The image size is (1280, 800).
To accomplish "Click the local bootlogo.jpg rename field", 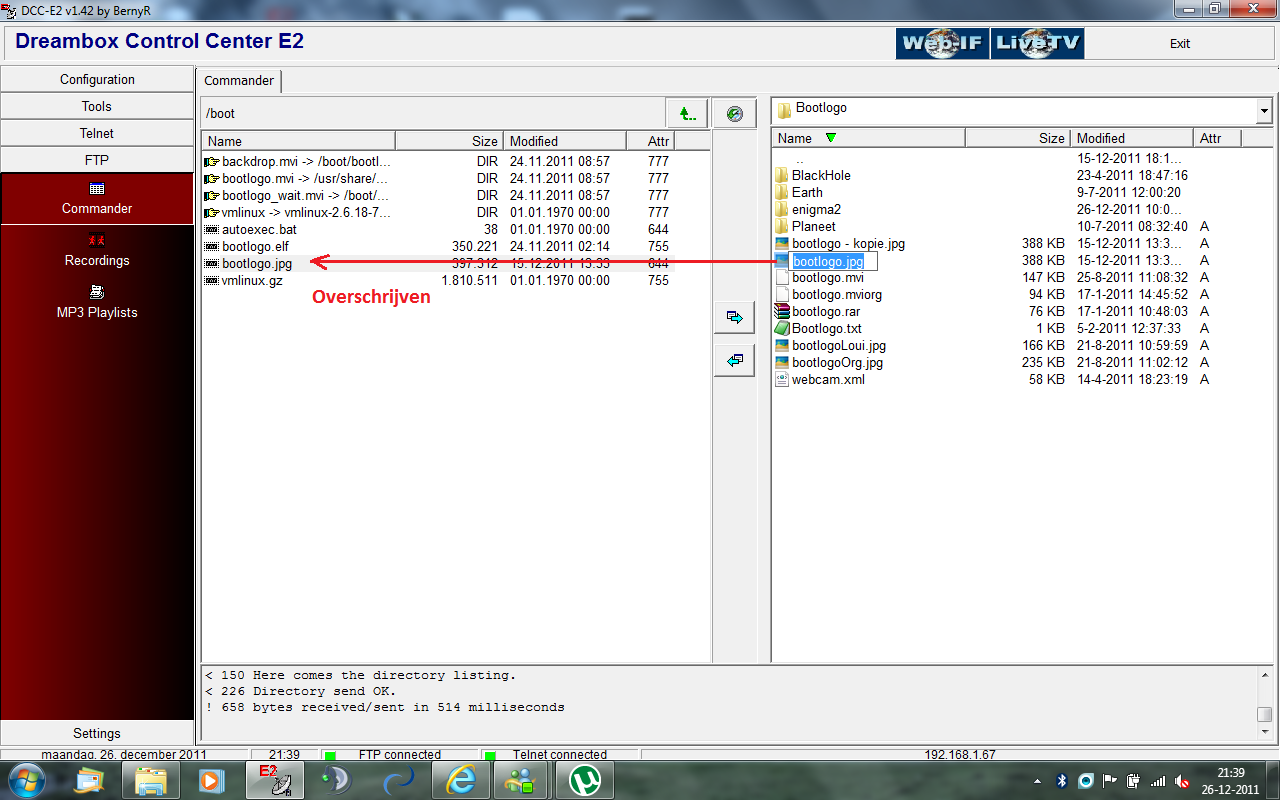I will (x=834, y=261).
